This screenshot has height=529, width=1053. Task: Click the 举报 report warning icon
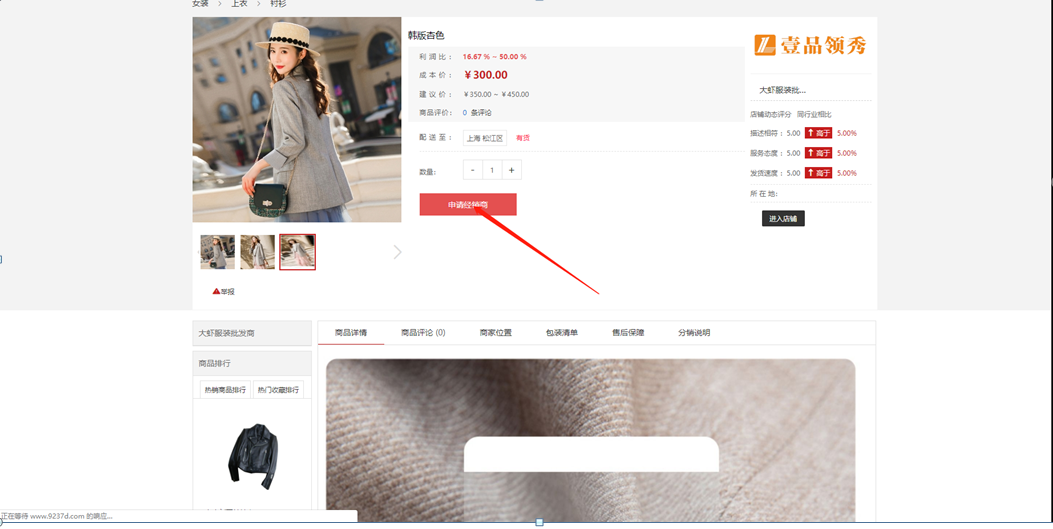click(x=216, y=291)
